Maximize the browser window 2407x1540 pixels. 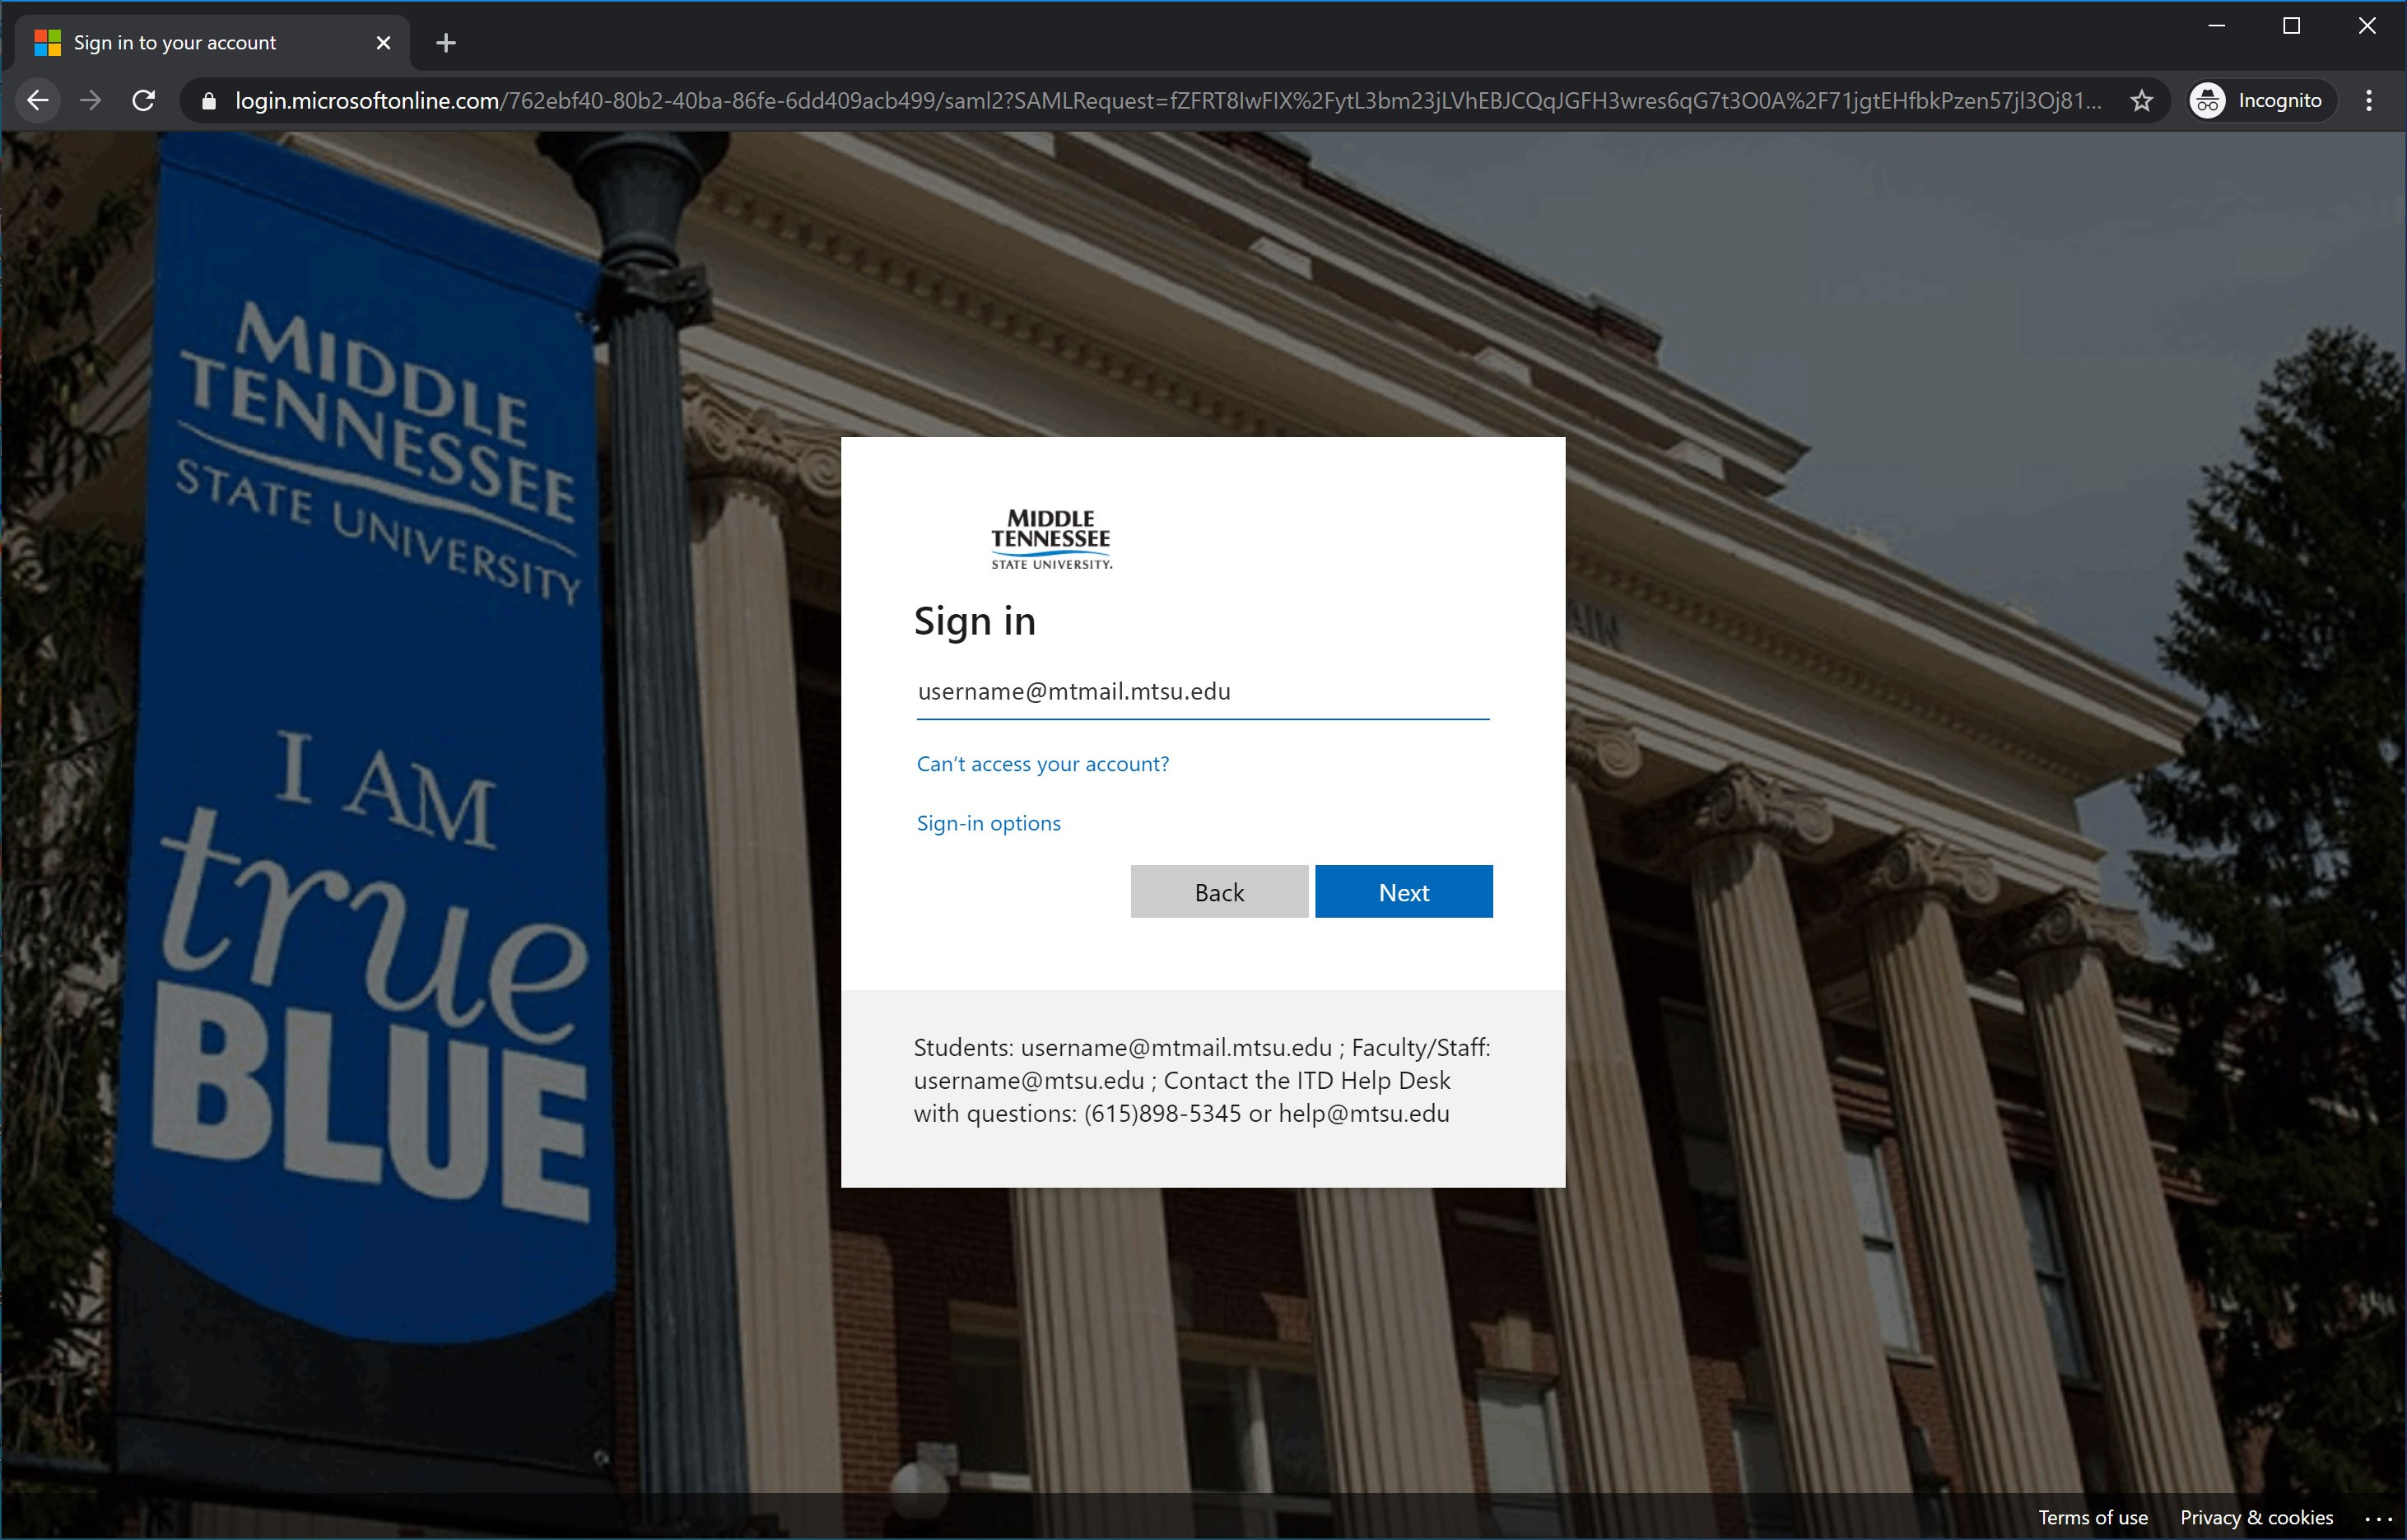2291,26
